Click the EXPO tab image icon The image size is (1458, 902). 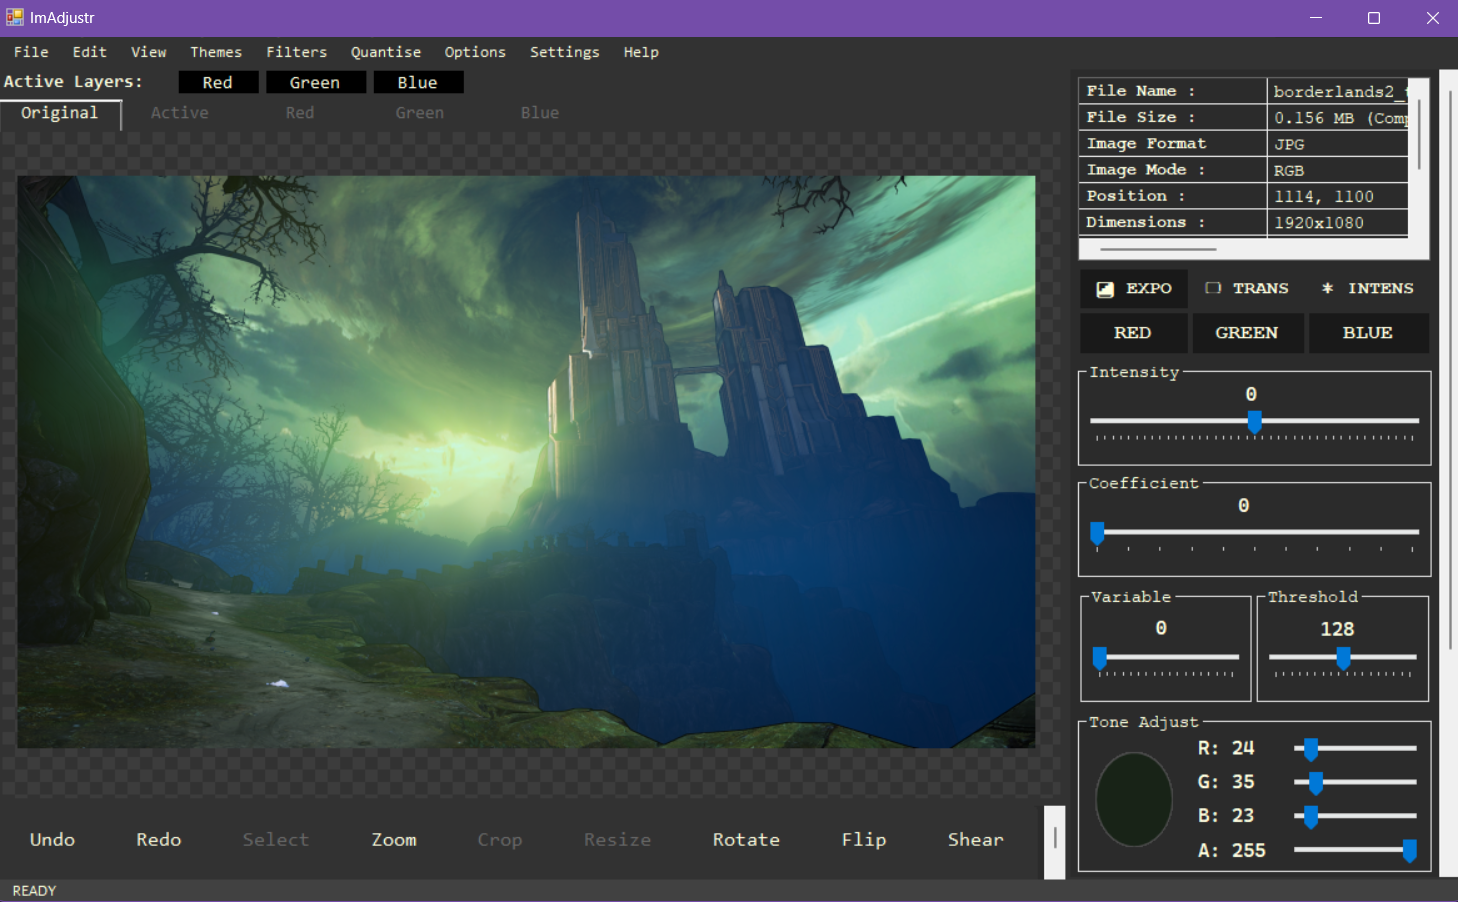[x=1105, y=289]
